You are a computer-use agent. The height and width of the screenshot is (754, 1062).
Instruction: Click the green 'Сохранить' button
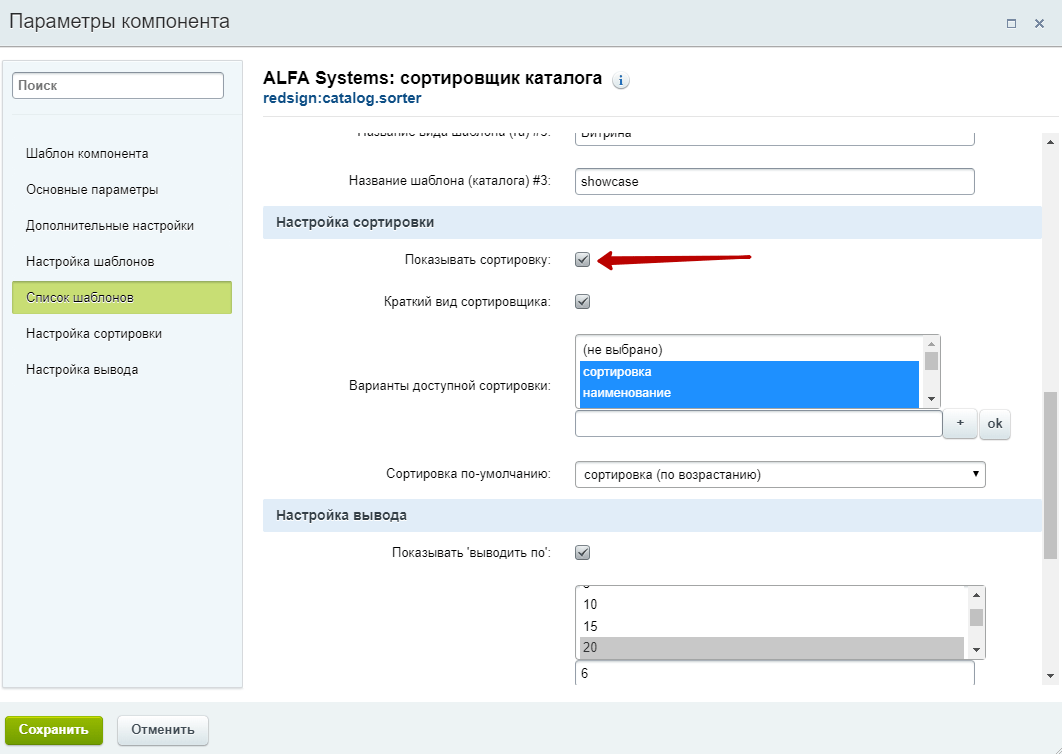pos(54,730)
